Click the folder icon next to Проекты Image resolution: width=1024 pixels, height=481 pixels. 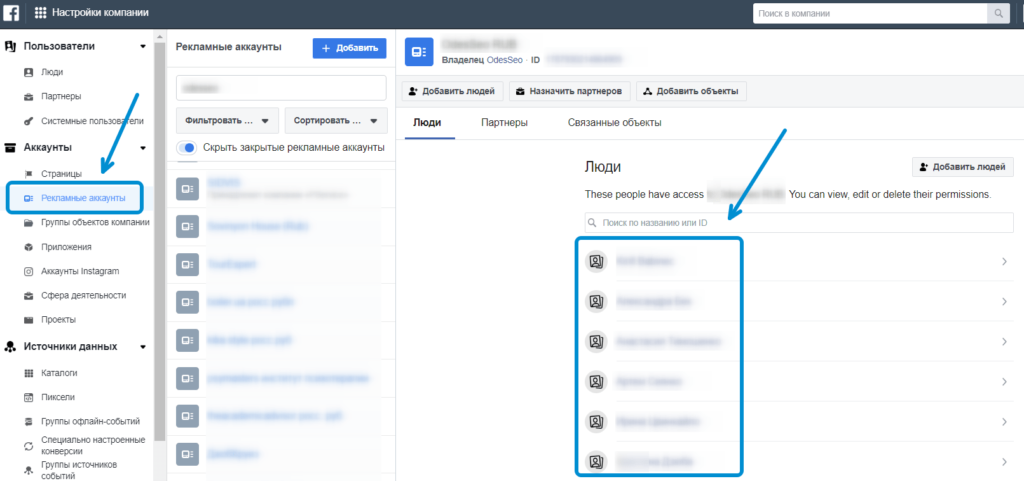(x=28, y=320)
